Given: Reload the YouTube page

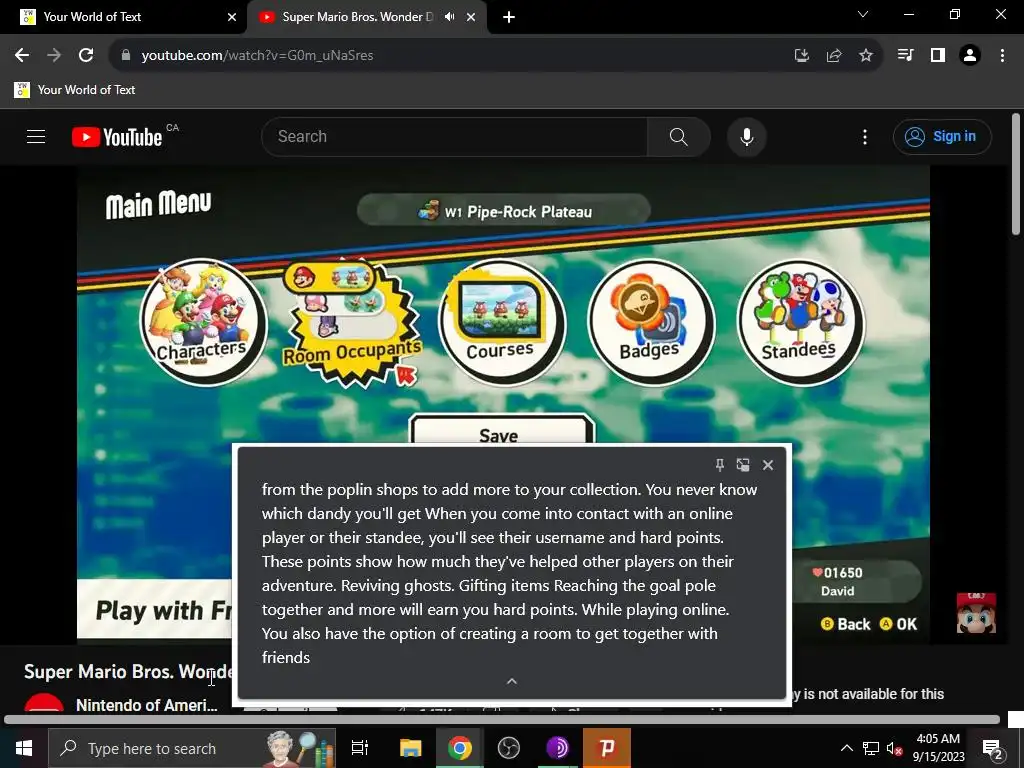Looking at the screenshot, I should pos(86,56).
